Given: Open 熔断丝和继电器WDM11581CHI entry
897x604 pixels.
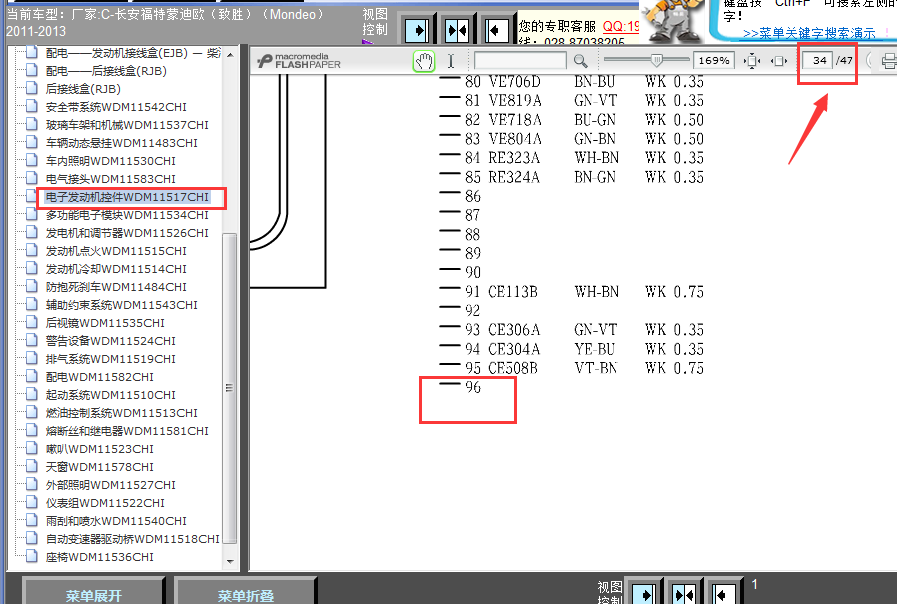Looking at the screenshot, I should [127, 431].
